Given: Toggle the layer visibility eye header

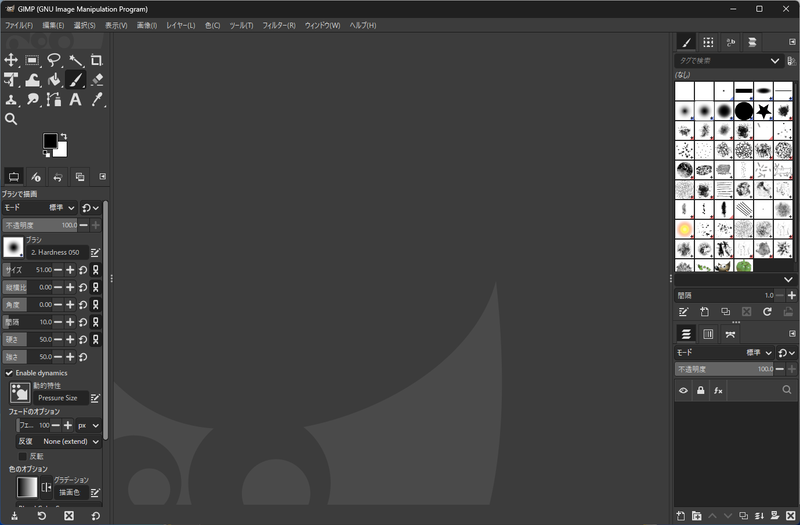Looking at the screenshot, I should (x=683, y=390).
